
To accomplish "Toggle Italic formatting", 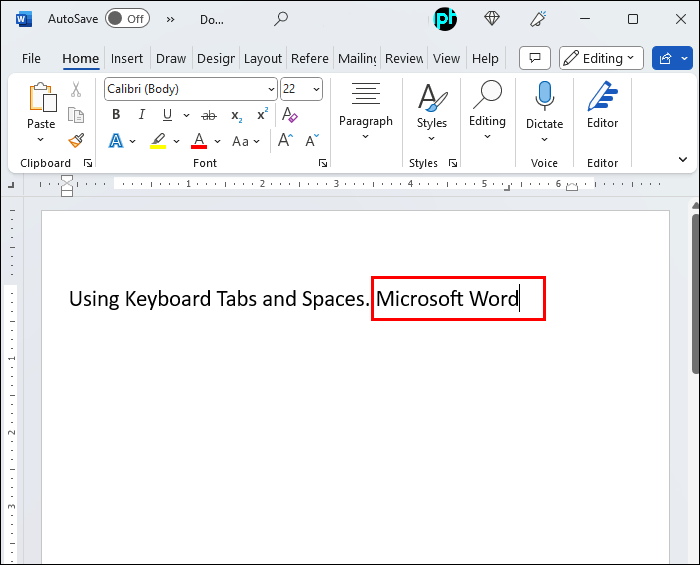I will click(141, 115).
